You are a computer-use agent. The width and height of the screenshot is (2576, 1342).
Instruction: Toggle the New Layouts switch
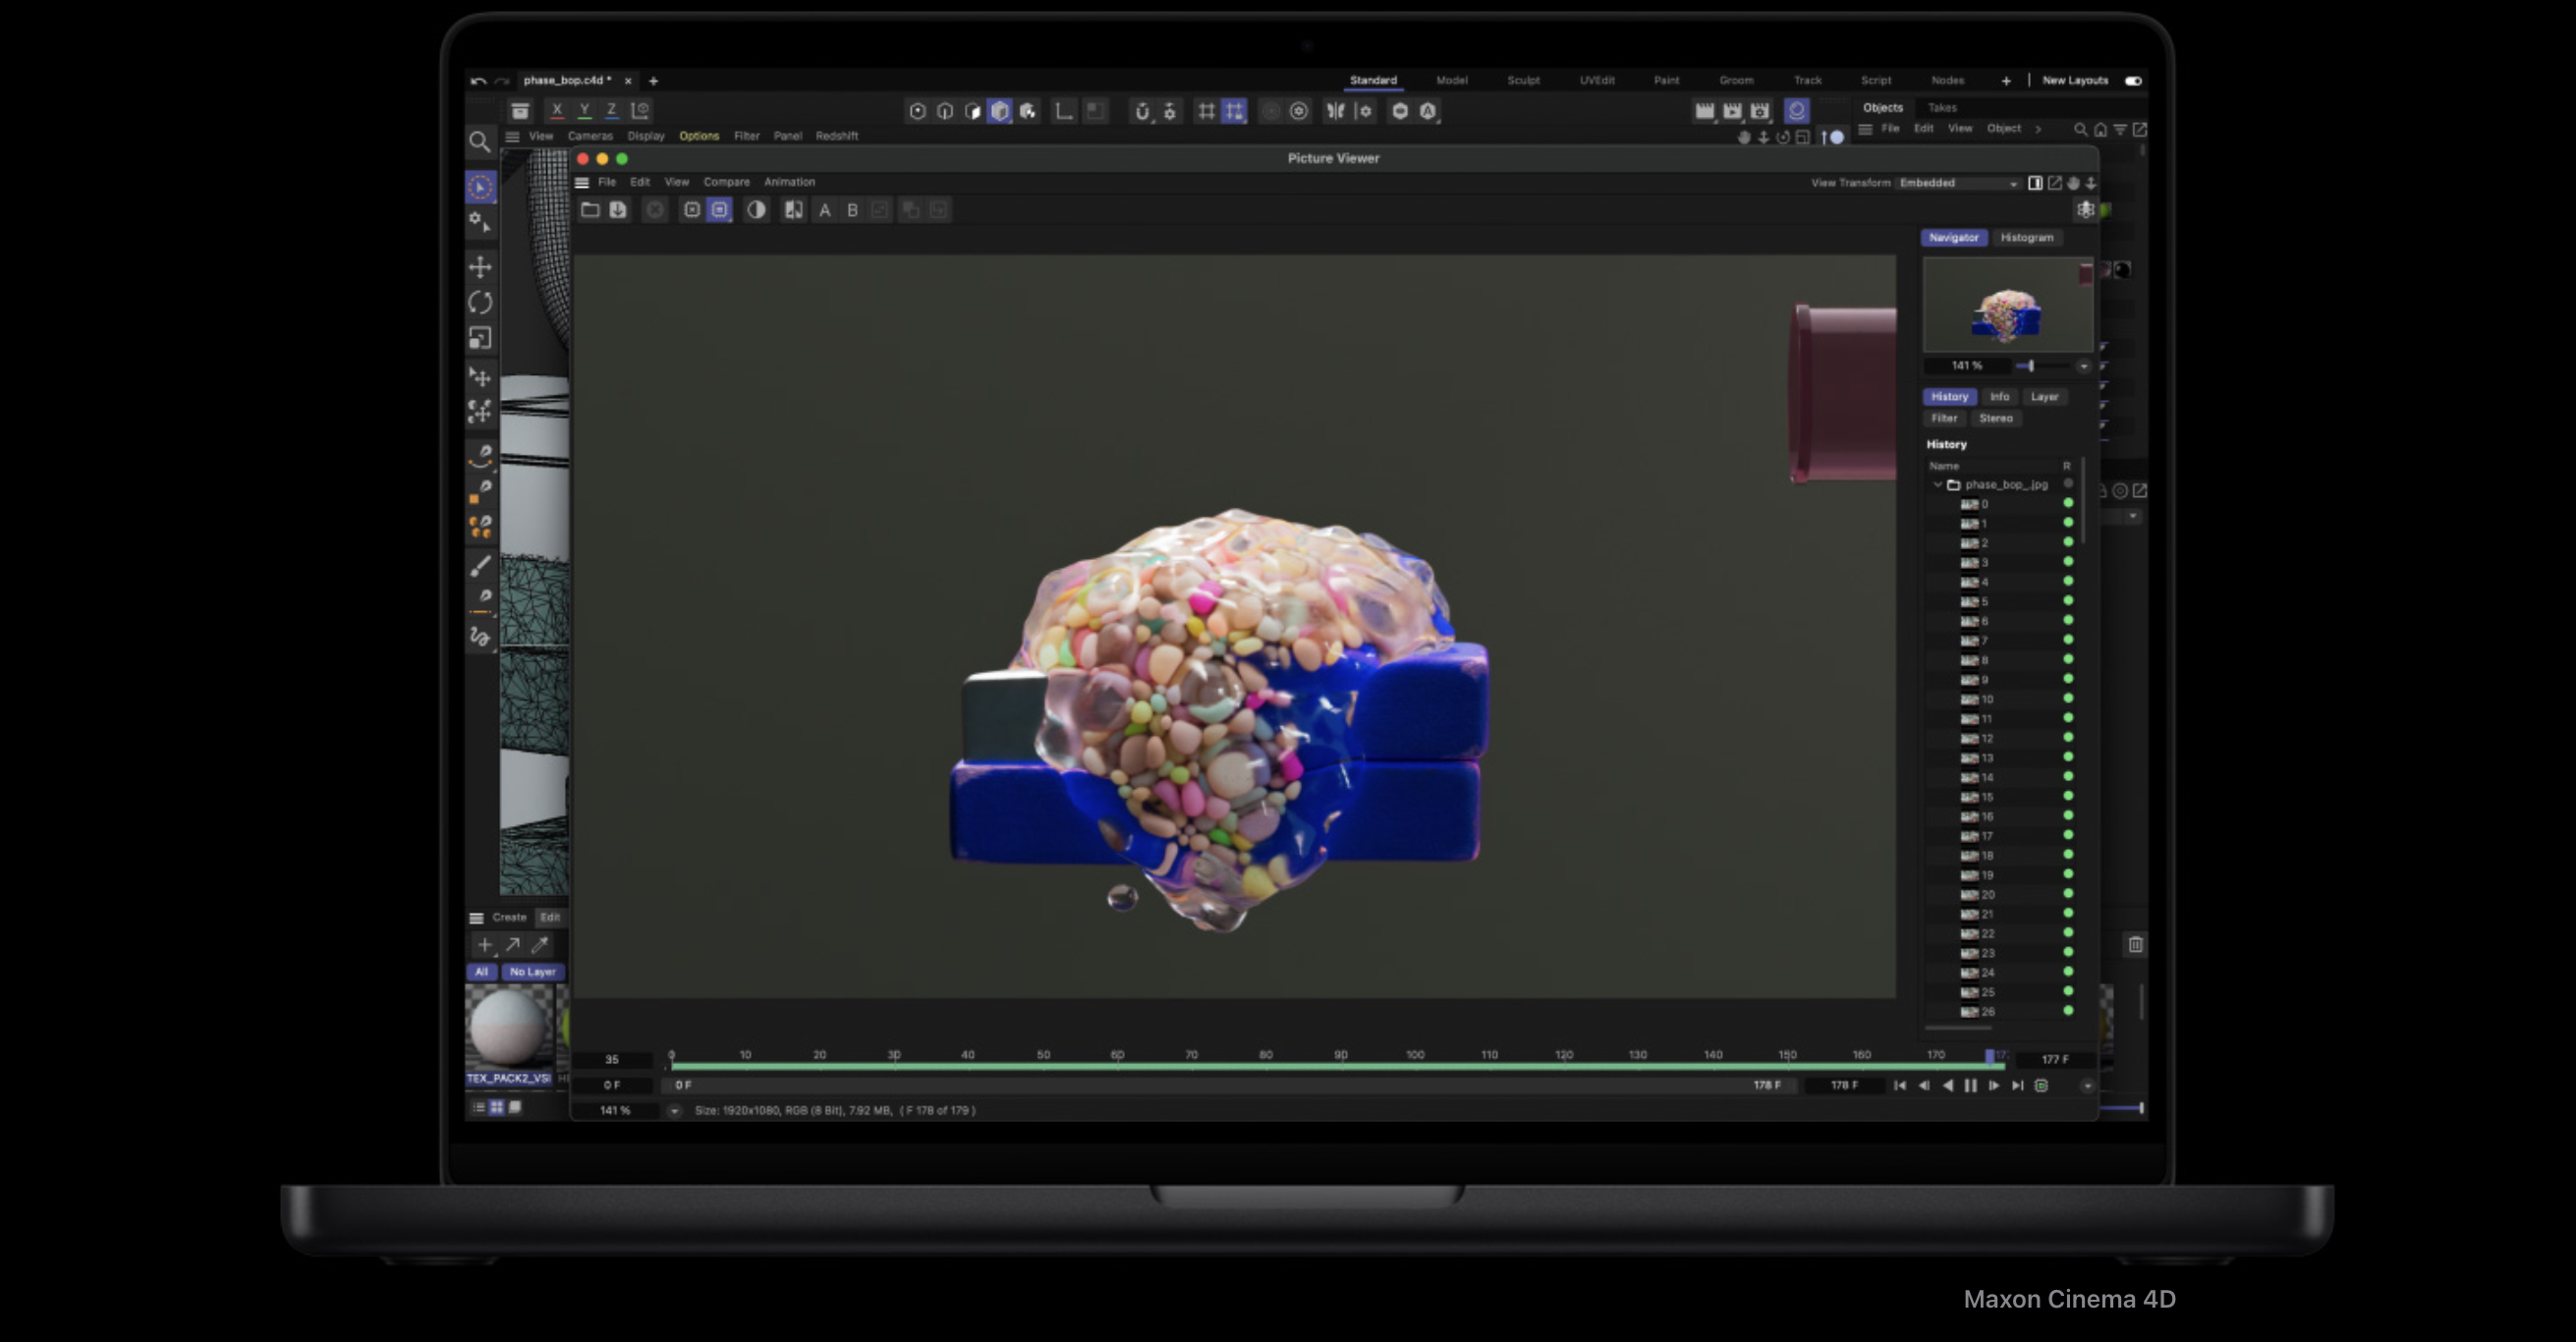[x=2133, y=81]
